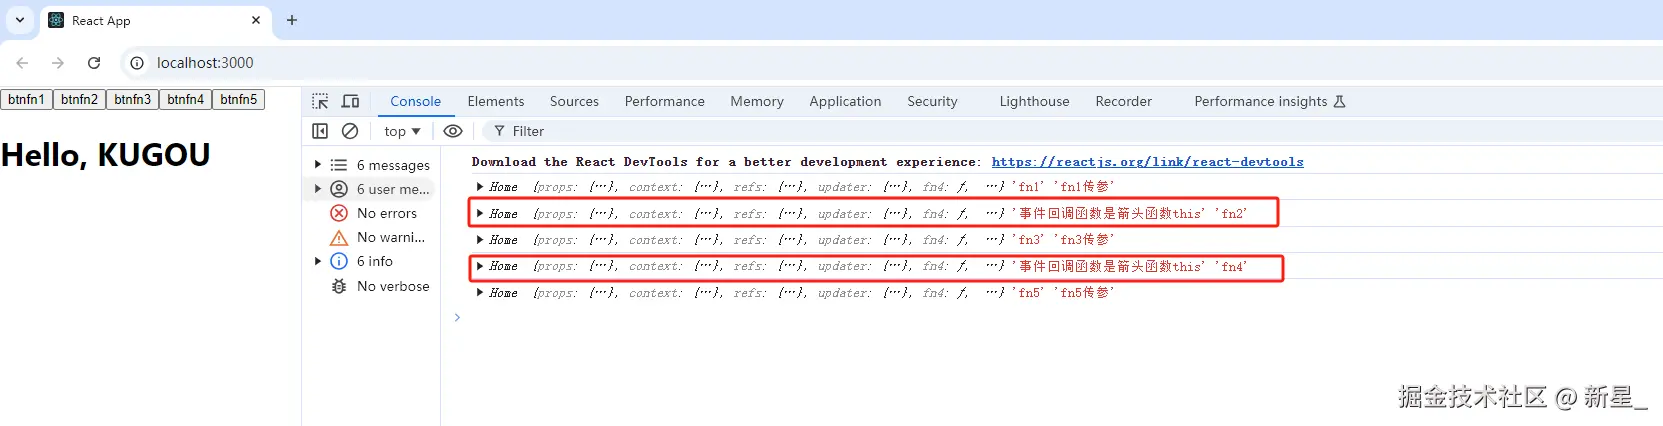Toggle the device toolbar icon
Image resolution: width=1663 pixels, height=426 pixels.
[351, 101]
